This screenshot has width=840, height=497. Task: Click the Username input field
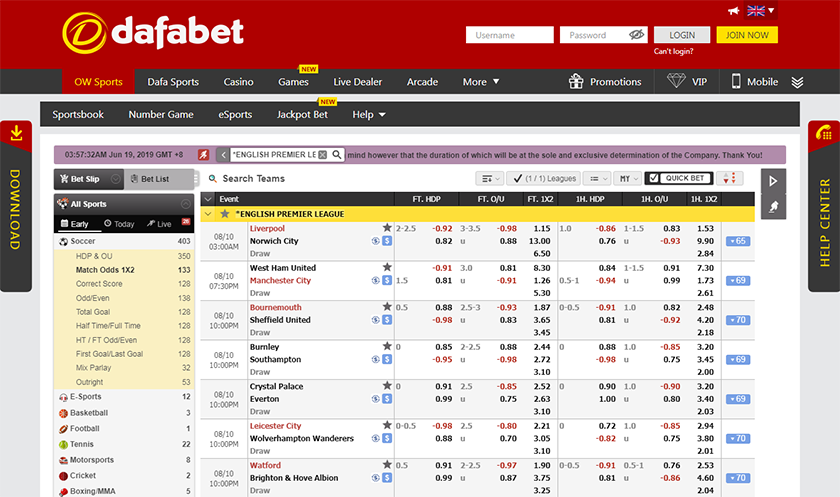pyautogui.click(x=509, y=35)
